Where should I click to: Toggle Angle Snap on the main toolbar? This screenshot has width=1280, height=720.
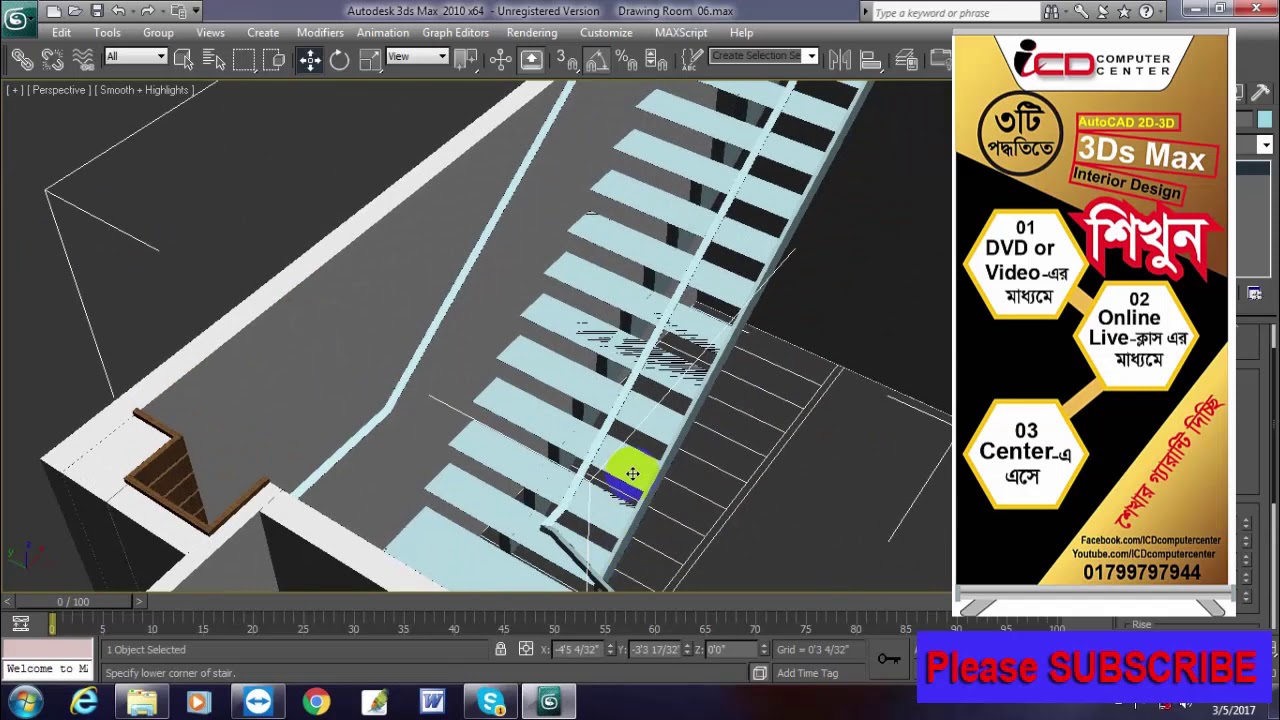pyautogui.click(x=597, y=60)
